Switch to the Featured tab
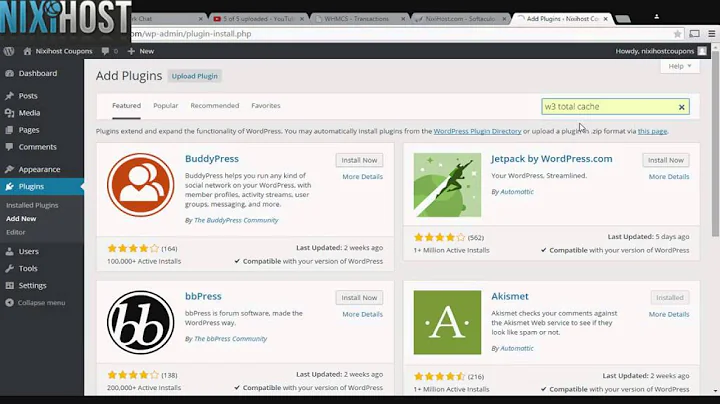 click(x=126, y=106)
